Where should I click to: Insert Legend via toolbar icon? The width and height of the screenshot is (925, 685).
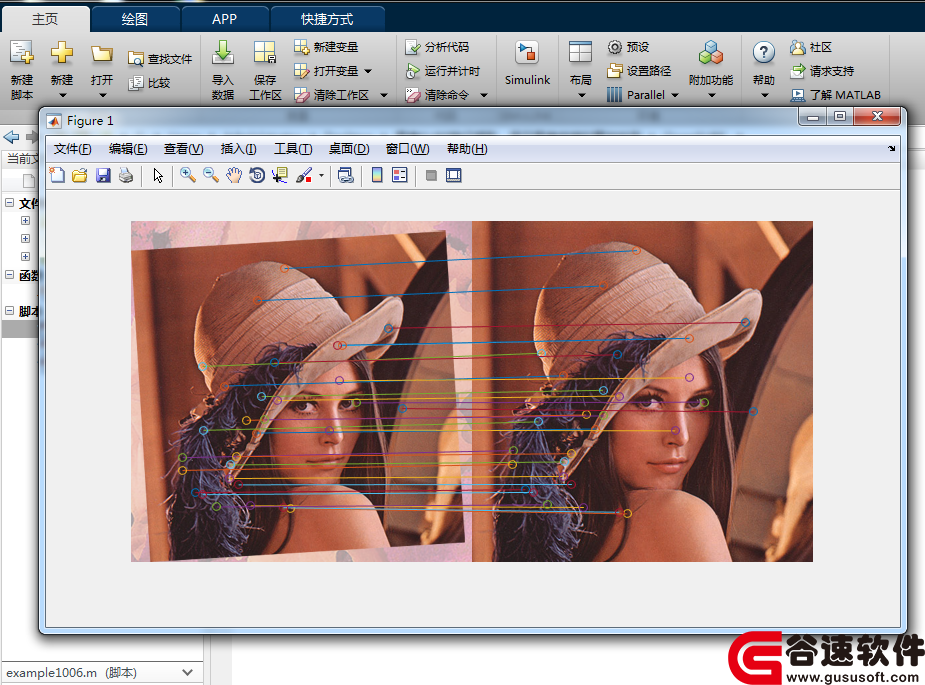click(x=399, y=175)
